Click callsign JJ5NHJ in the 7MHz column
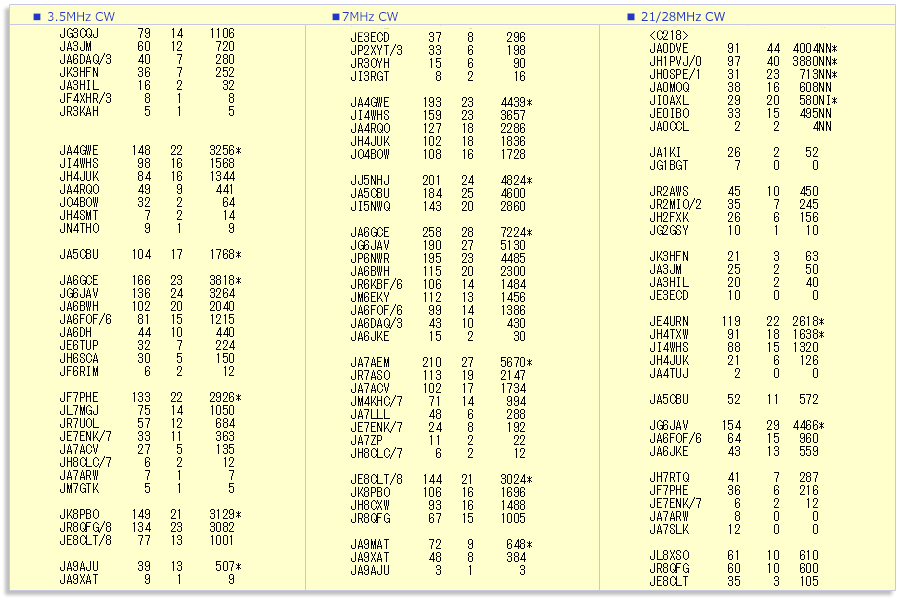 click(x=370, y=180)
